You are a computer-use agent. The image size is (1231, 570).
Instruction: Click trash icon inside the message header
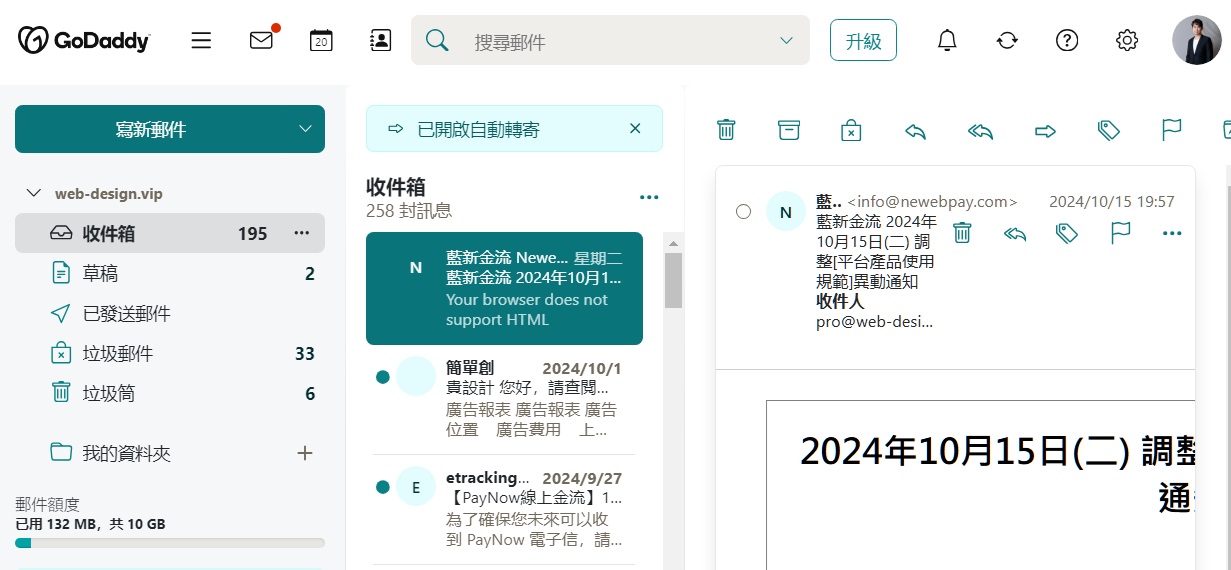(x=962, y=233)
